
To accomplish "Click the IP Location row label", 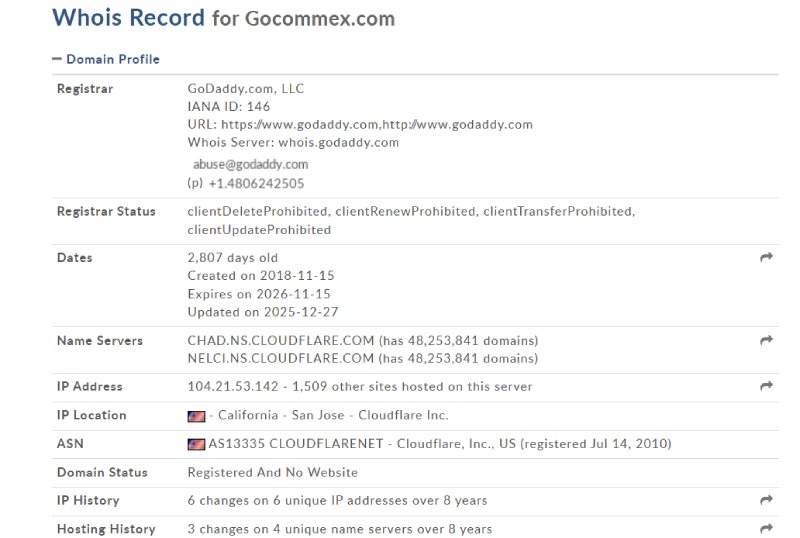I will click(x=91, y=415).
